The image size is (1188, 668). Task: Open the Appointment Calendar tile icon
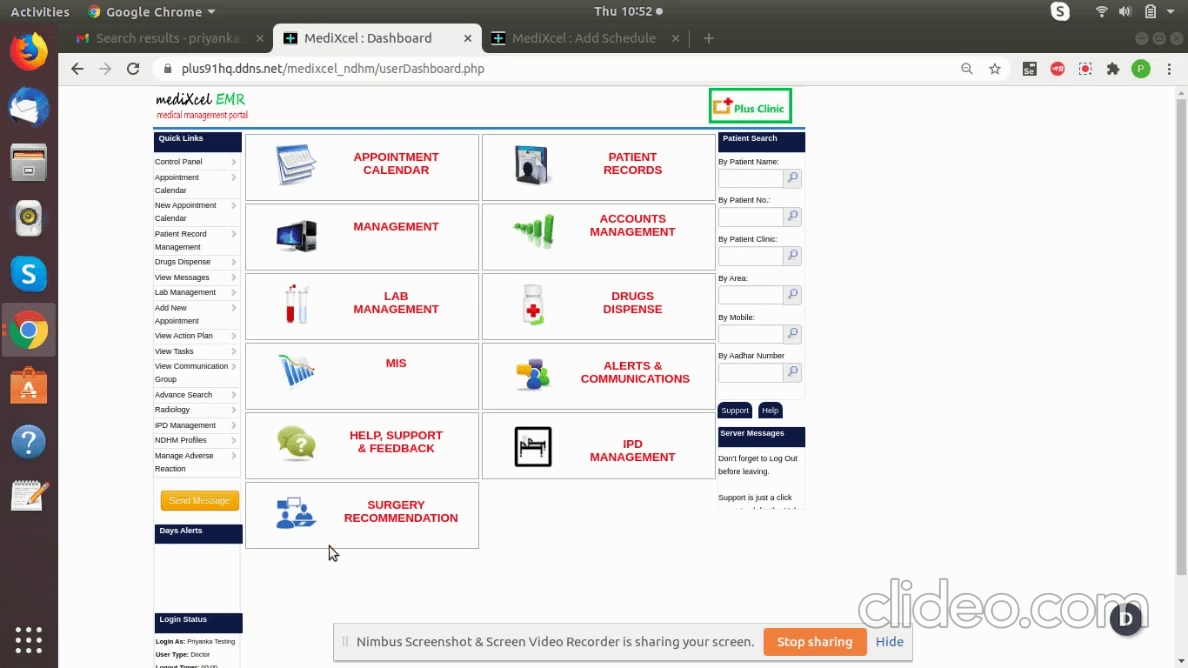click(296, 165)
